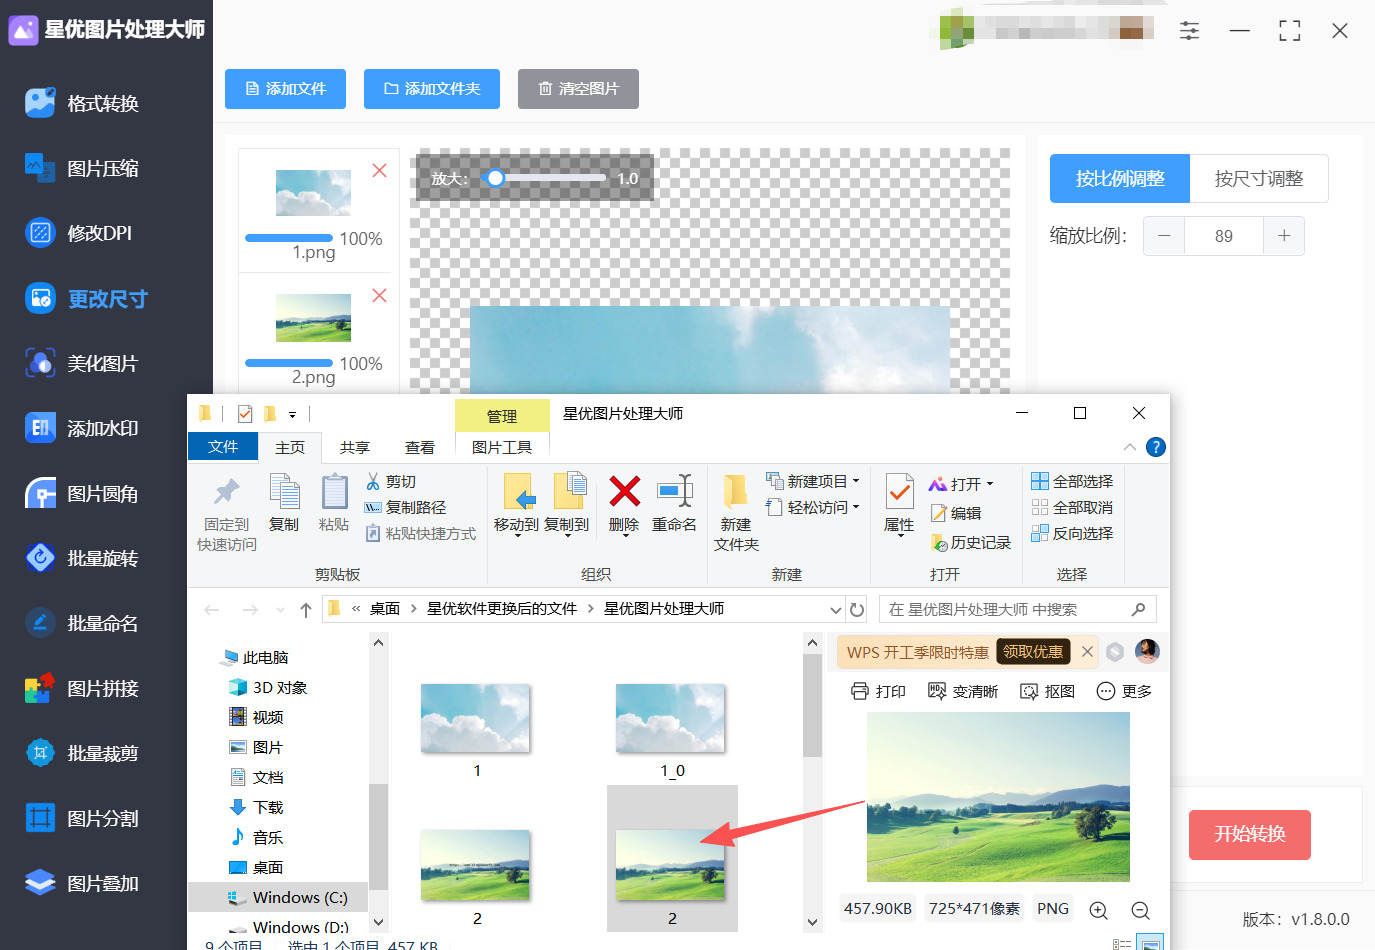Click the Explorer search box
This screenshot has height=950, width=1375.
point(1017,609)
